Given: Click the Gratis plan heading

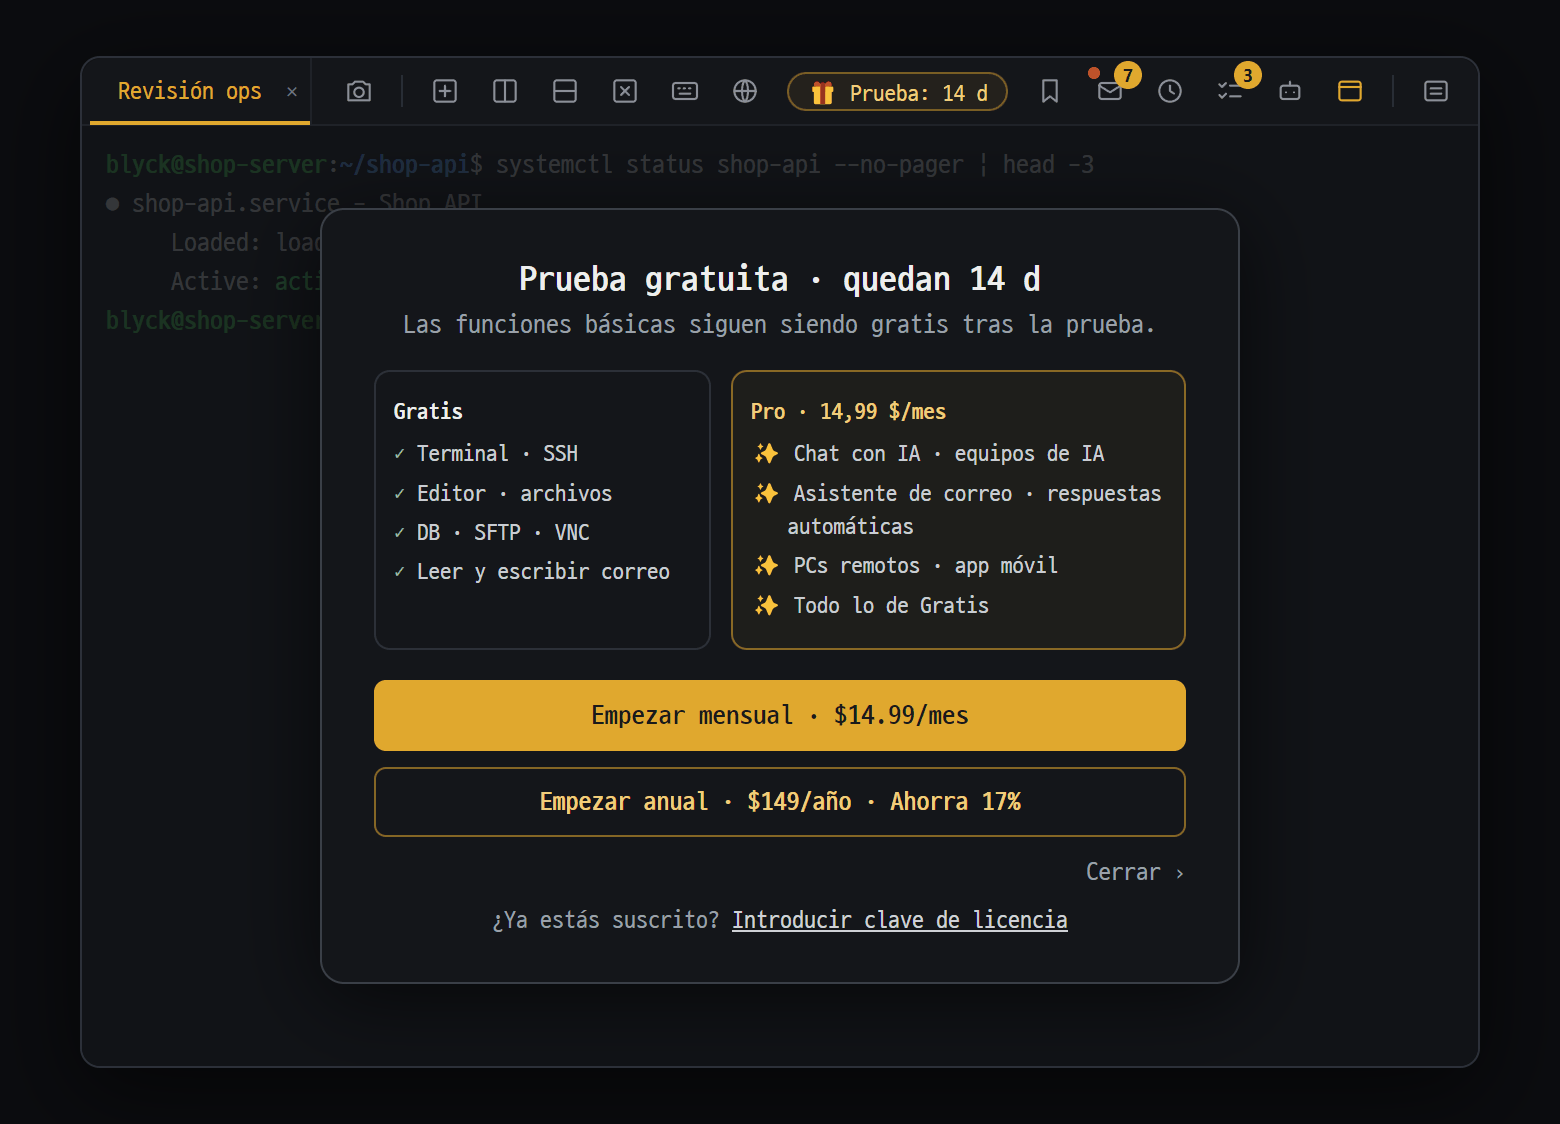Looking at the screenshot, I should click(x=428, y=412).
